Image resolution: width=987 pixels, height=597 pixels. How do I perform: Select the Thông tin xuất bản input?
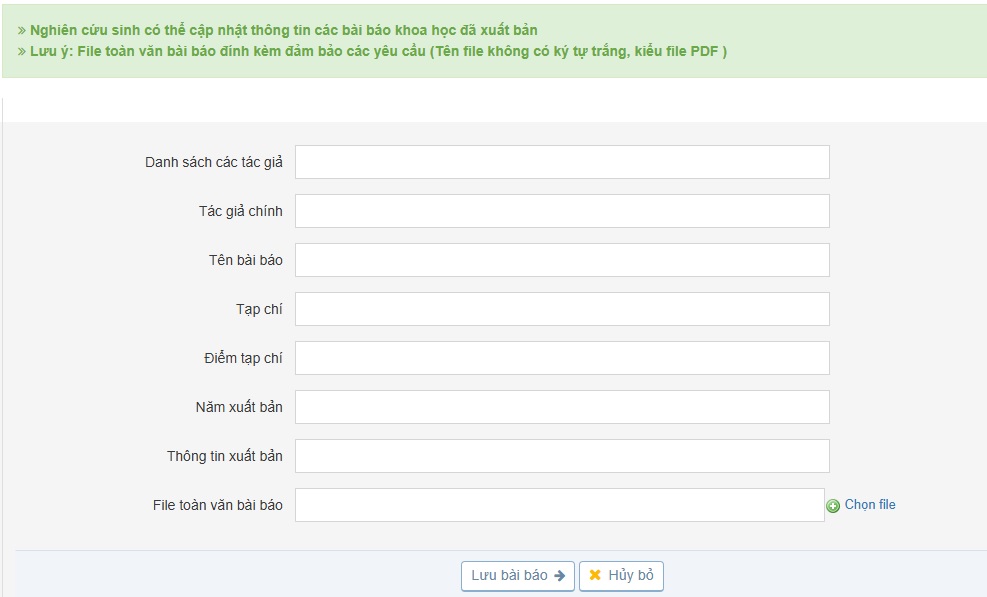tap(562, 456)
